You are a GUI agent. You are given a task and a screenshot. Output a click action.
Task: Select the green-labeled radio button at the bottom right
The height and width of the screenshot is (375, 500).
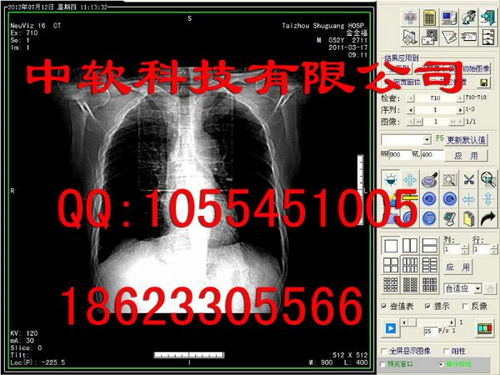(x=441, y=364)
